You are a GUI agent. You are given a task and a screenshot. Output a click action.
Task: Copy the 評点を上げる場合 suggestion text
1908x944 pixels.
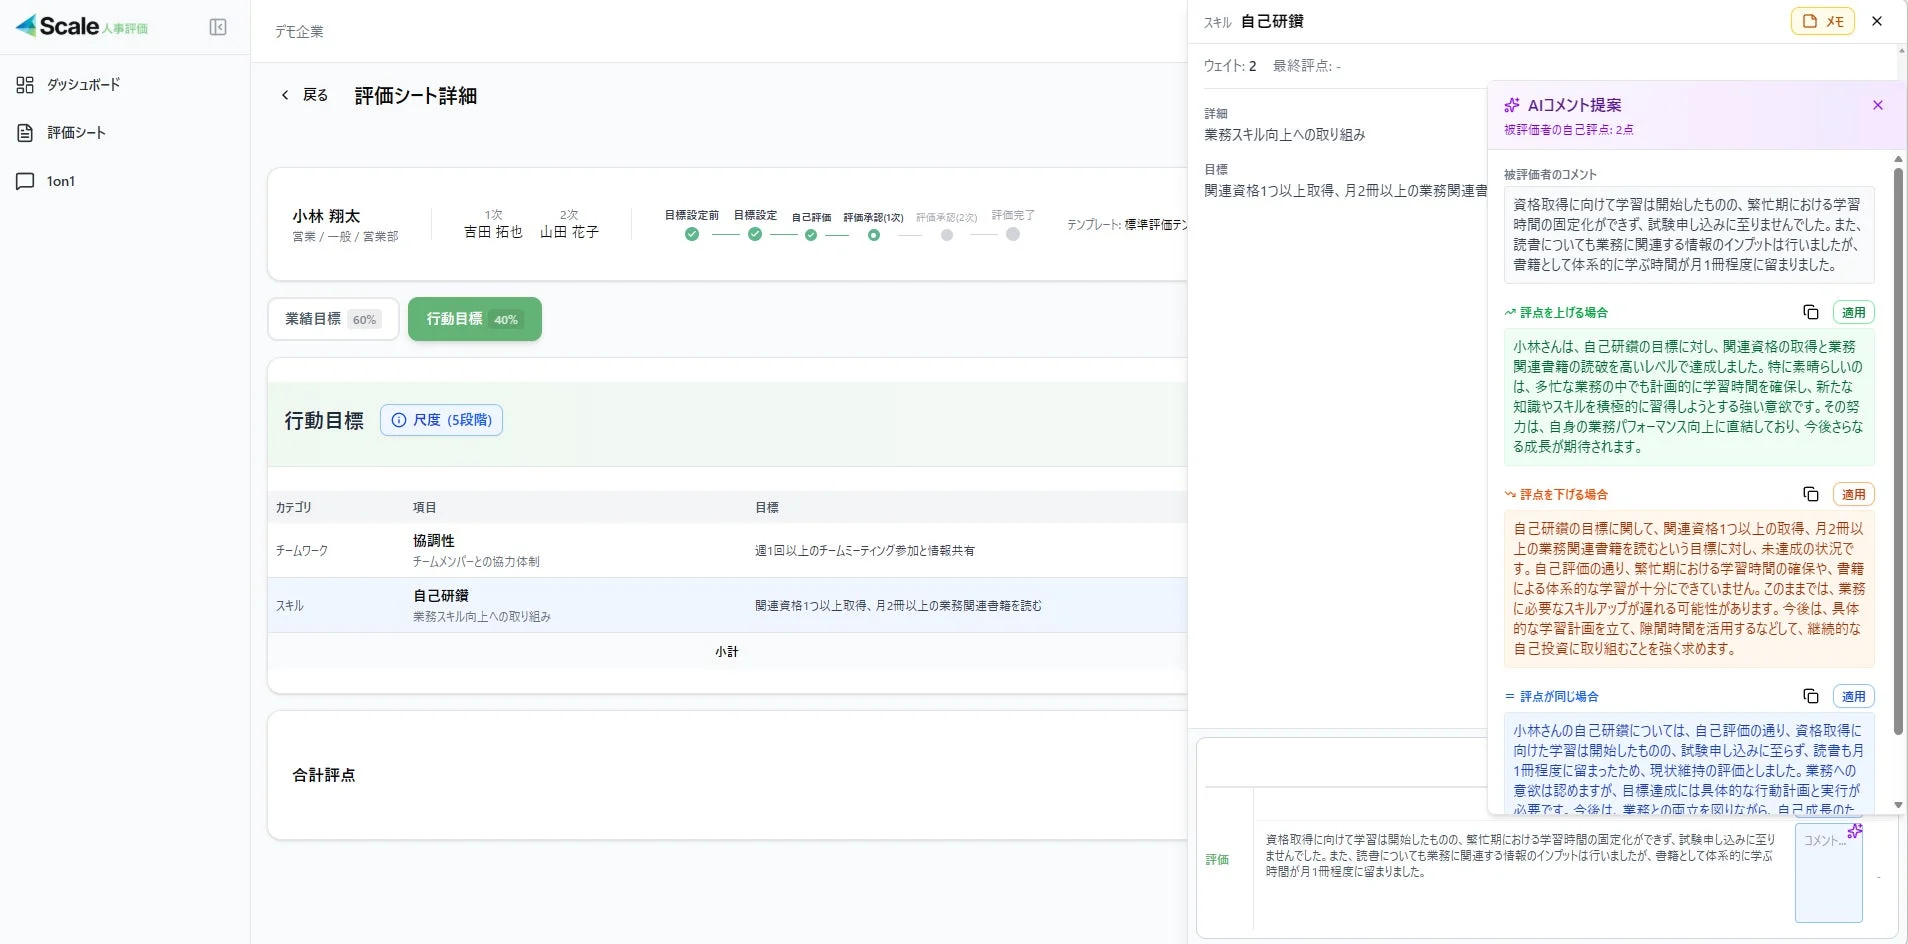point(1811,311)
